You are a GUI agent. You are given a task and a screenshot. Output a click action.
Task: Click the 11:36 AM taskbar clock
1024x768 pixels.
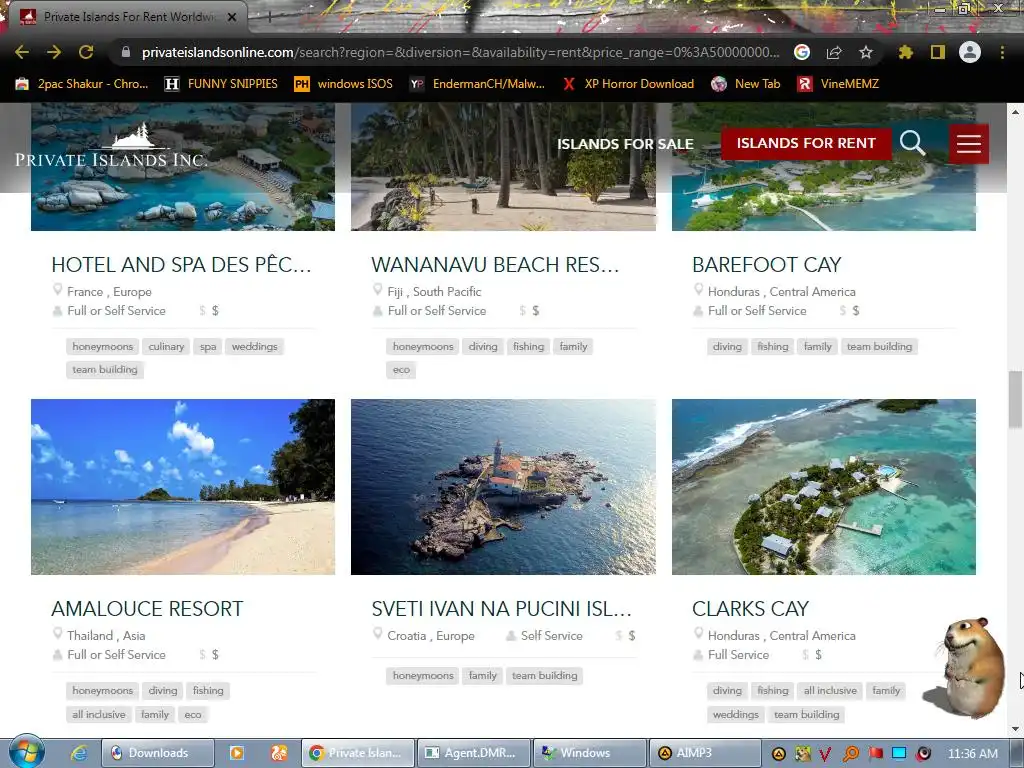tap(972, 753)
